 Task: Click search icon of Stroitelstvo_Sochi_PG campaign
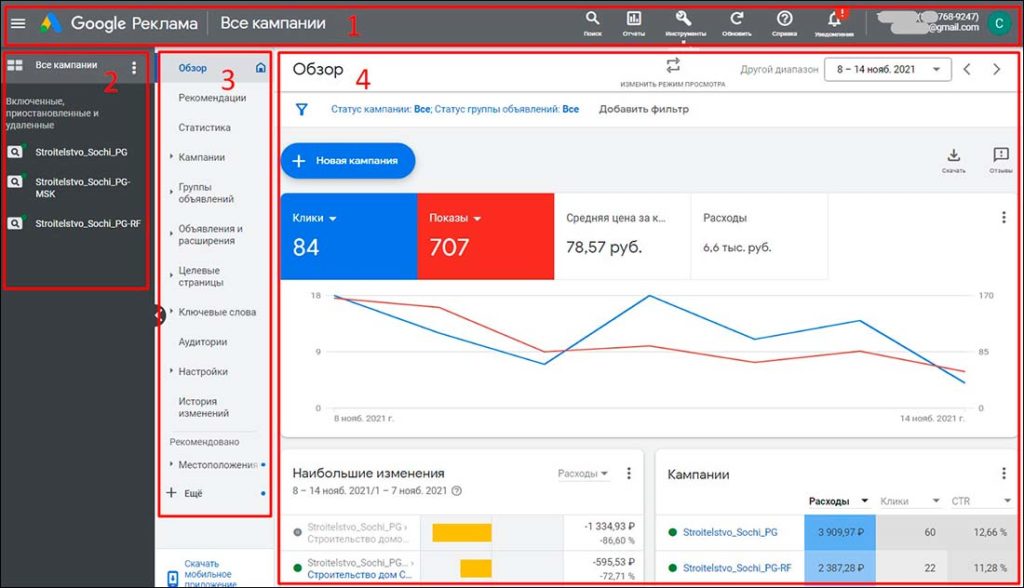pos(14,152)
